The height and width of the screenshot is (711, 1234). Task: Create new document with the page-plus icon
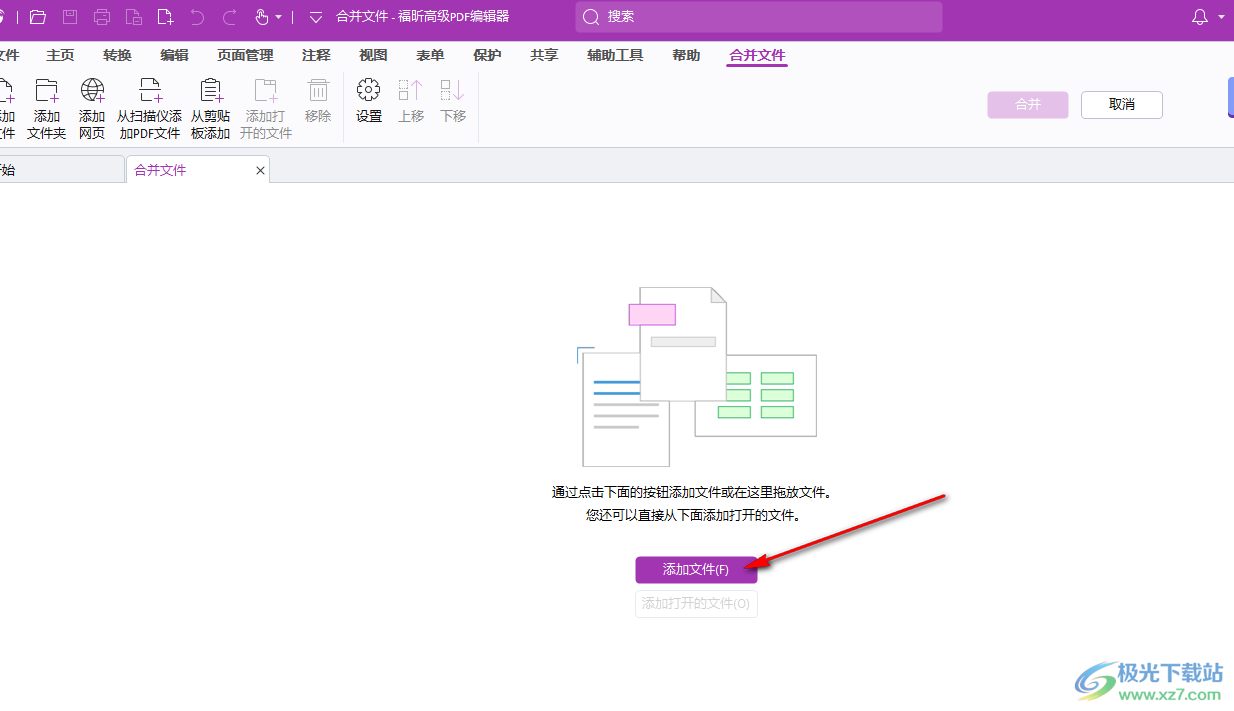166,17
